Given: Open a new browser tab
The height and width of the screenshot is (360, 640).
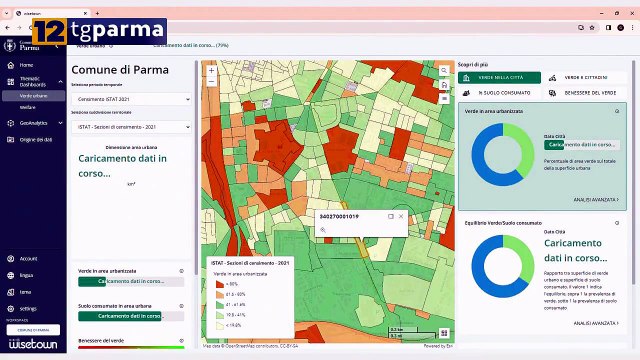Looking at the screenshot, I should coord(97,13).
